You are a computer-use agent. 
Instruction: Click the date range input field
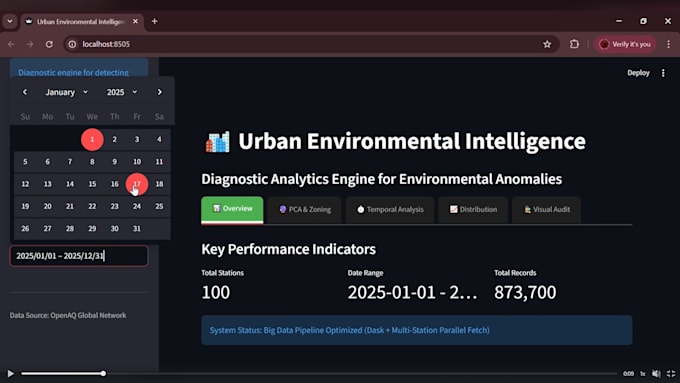(x=79, y=256)
